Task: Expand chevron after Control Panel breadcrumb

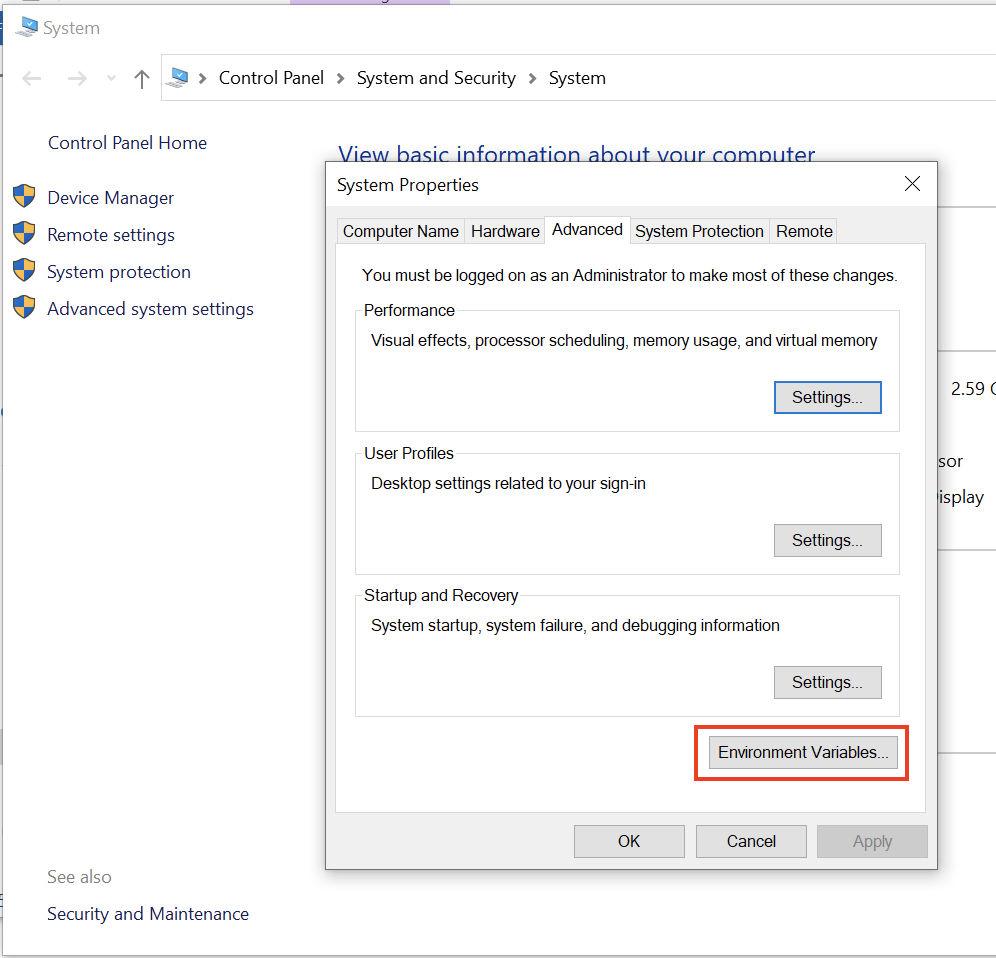Action: pyautogui.click(x=341, y=78)
